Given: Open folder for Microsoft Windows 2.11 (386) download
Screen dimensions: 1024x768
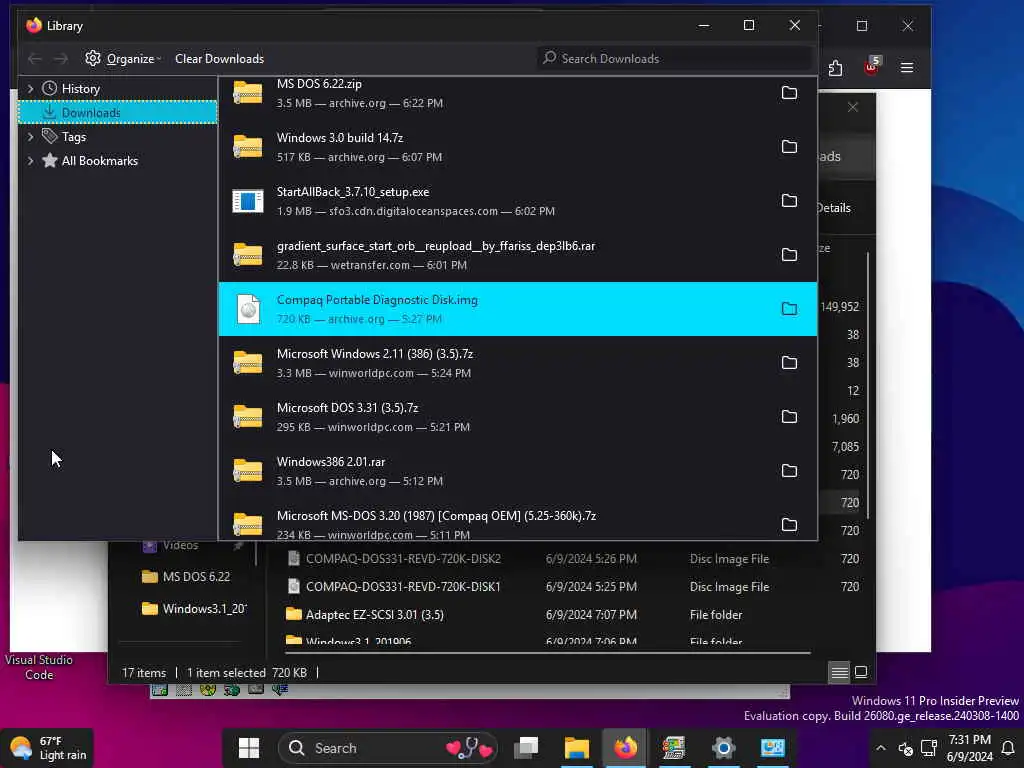Looking at the screenshot, I should 789,362.
